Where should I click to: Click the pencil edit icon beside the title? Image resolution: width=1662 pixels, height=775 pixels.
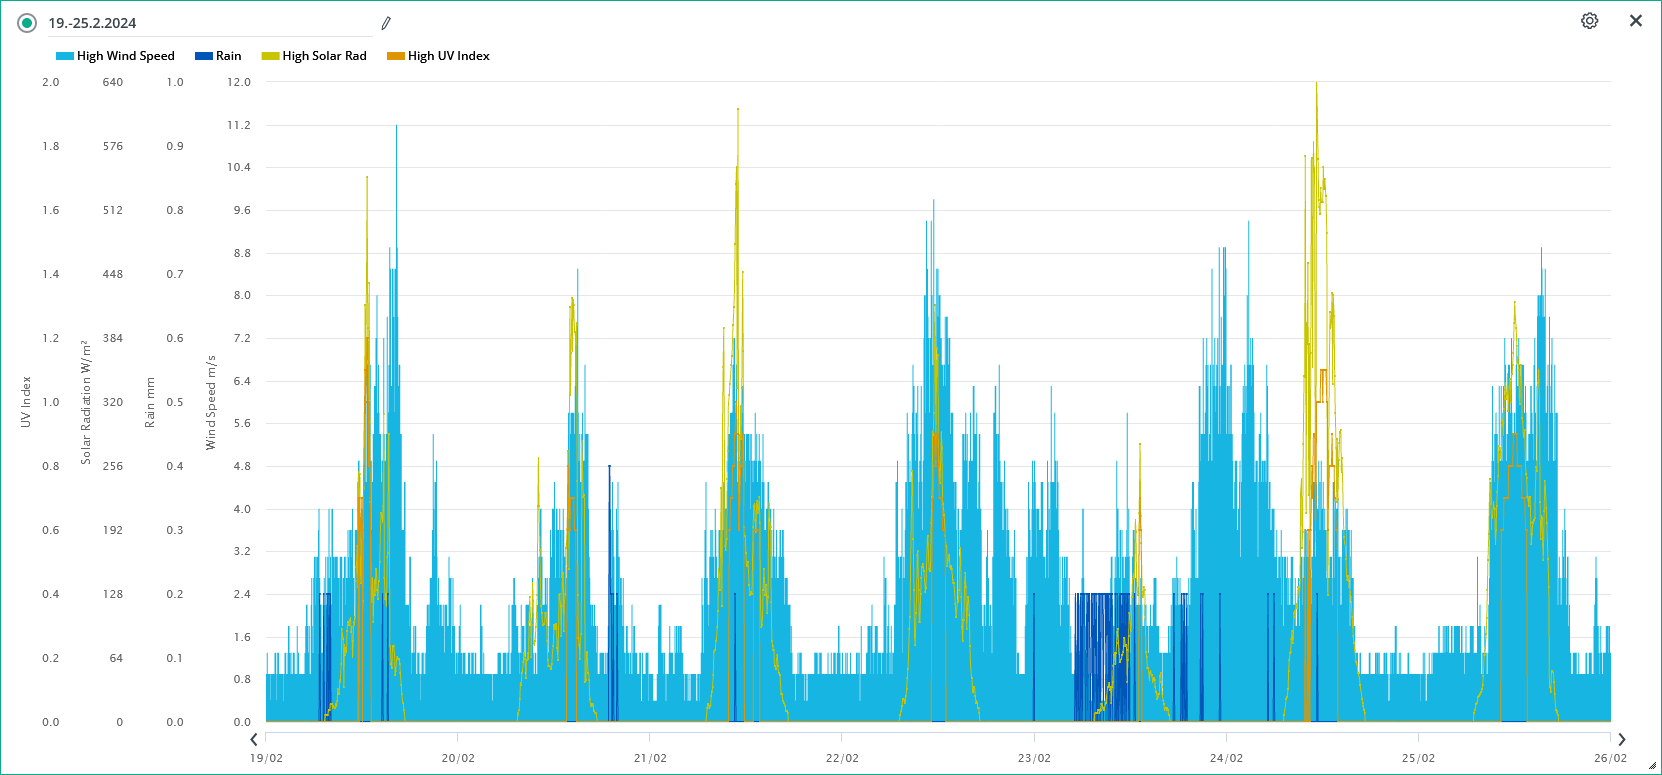(386, 23)
